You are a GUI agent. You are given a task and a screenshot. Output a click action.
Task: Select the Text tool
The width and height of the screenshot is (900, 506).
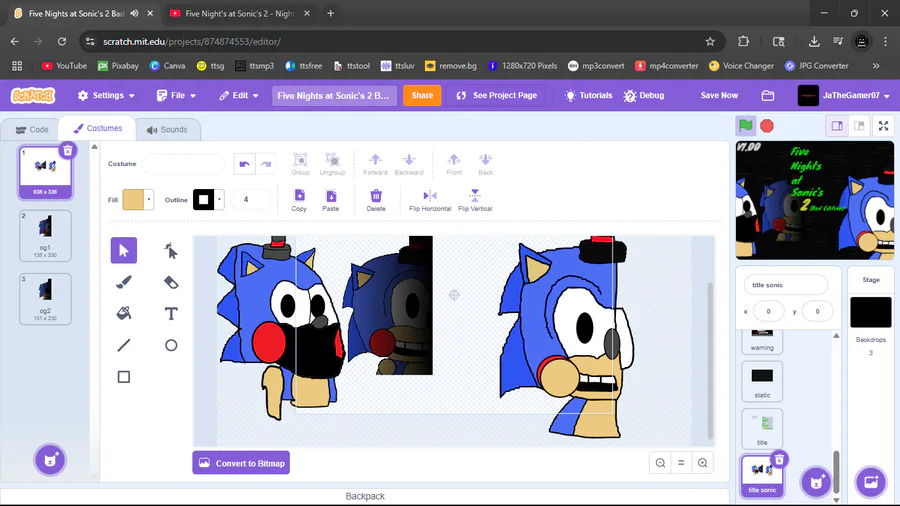(x=171, y=313)
